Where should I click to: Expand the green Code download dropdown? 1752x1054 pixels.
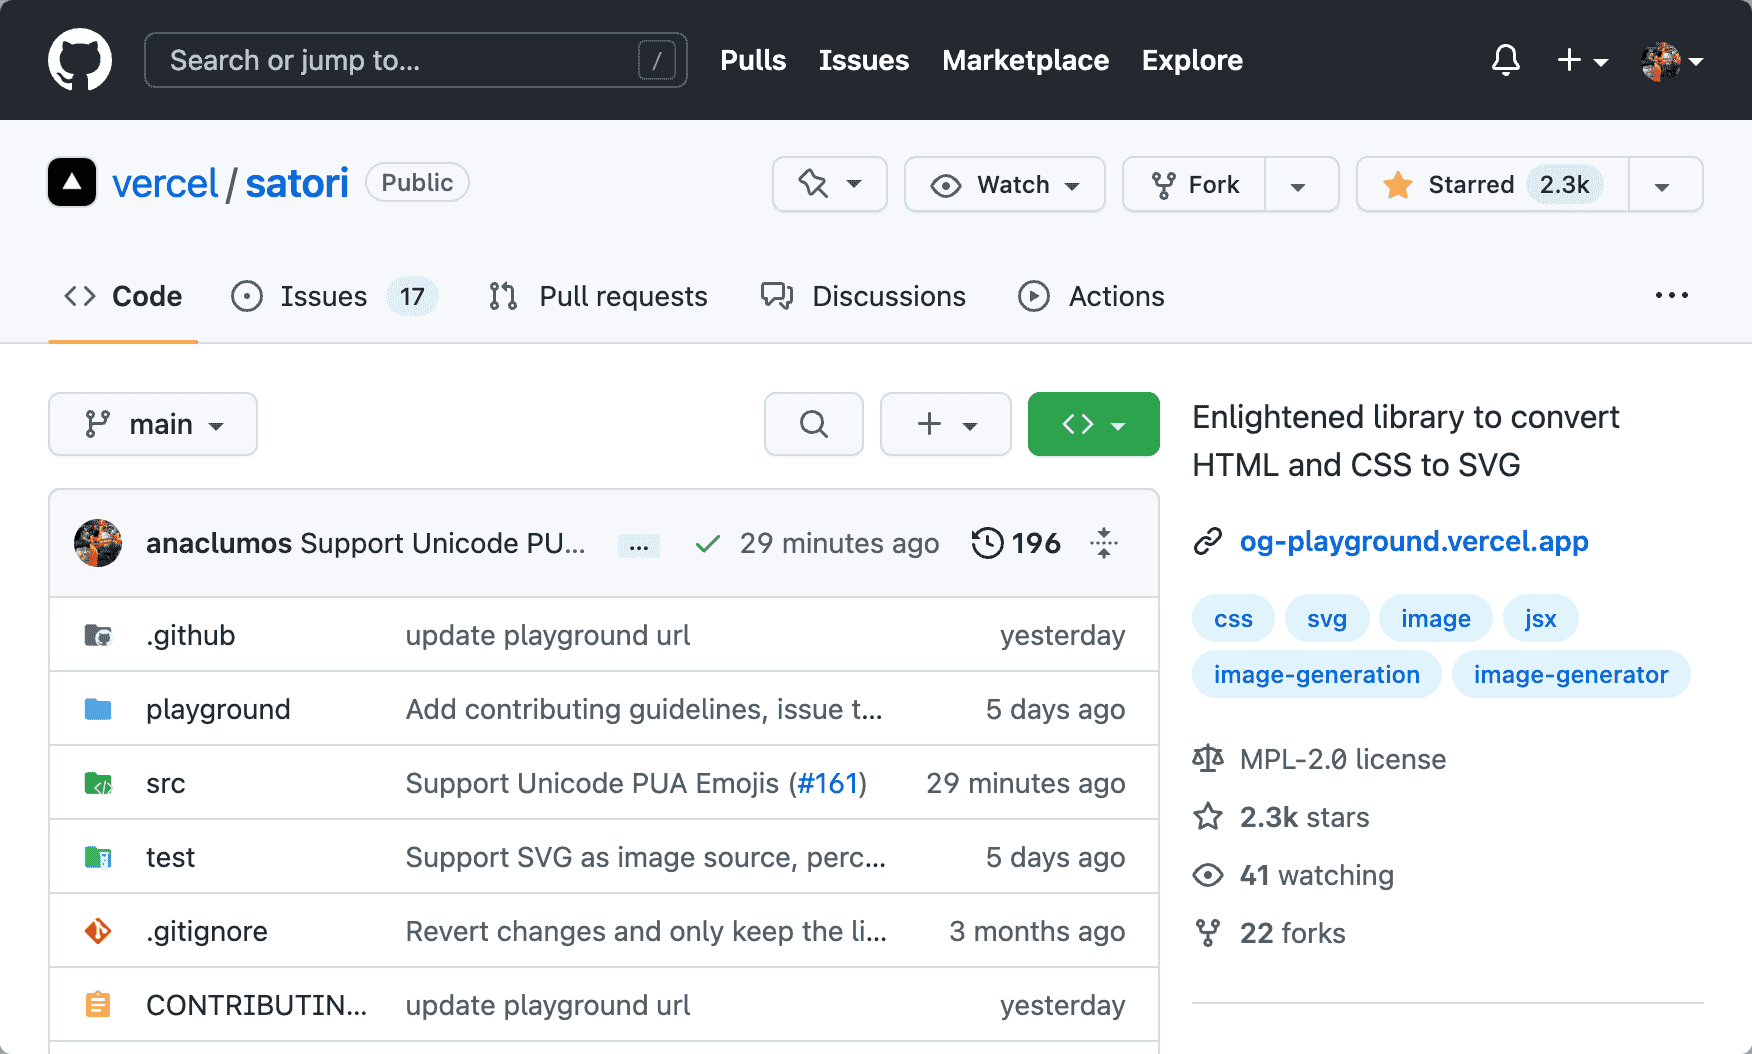(x=1093, y=424)
